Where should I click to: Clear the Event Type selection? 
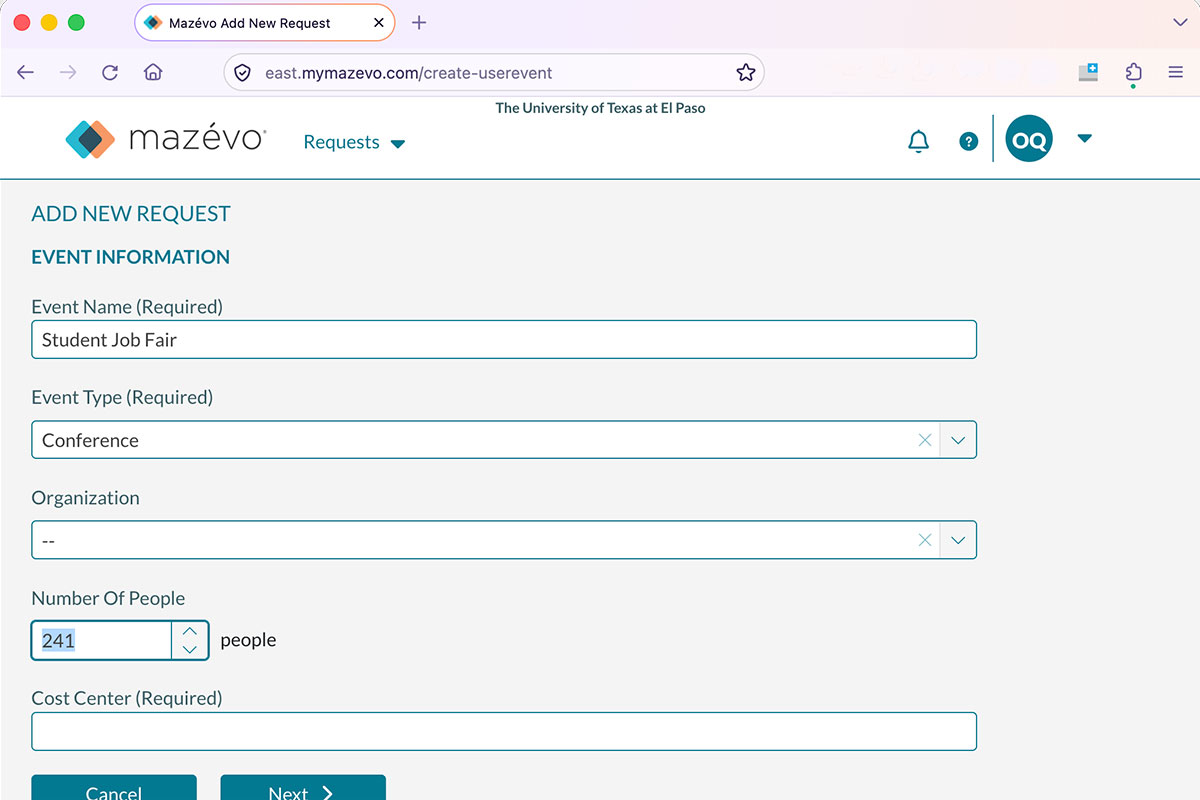tap(925, 440)
